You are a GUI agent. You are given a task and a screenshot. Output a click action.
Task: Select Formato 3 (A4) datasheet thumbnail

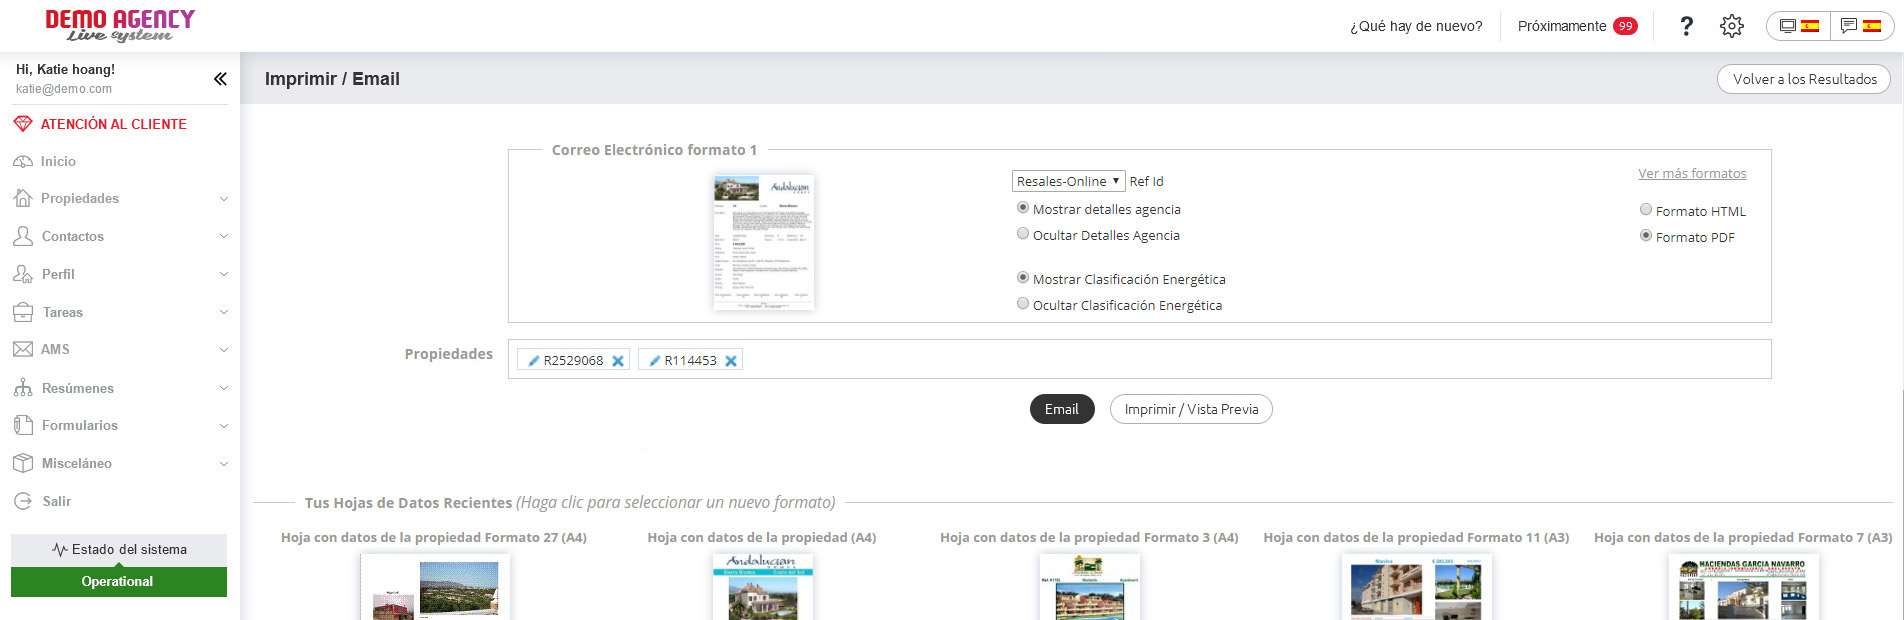tap(1089, 587)
